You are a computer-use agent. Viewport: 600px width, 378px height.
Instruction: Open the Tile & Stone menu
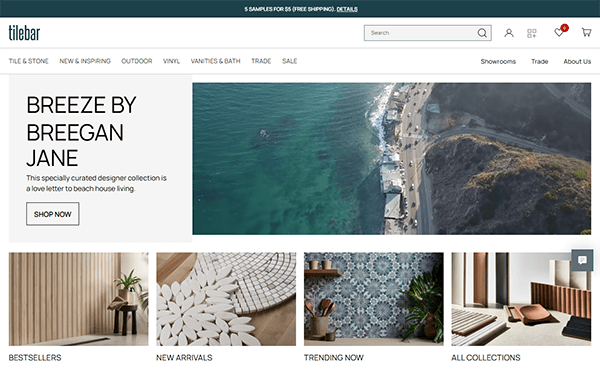coord(29,61)
